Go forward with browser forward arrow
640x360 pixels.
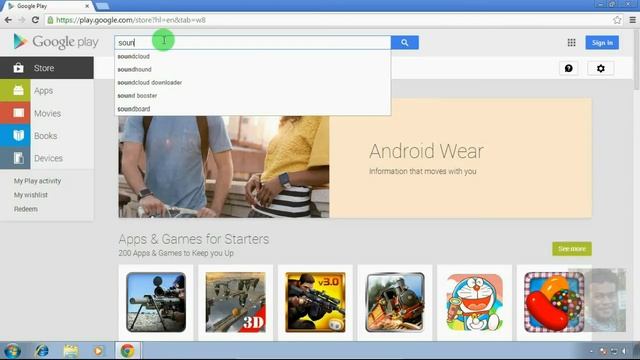22,20
